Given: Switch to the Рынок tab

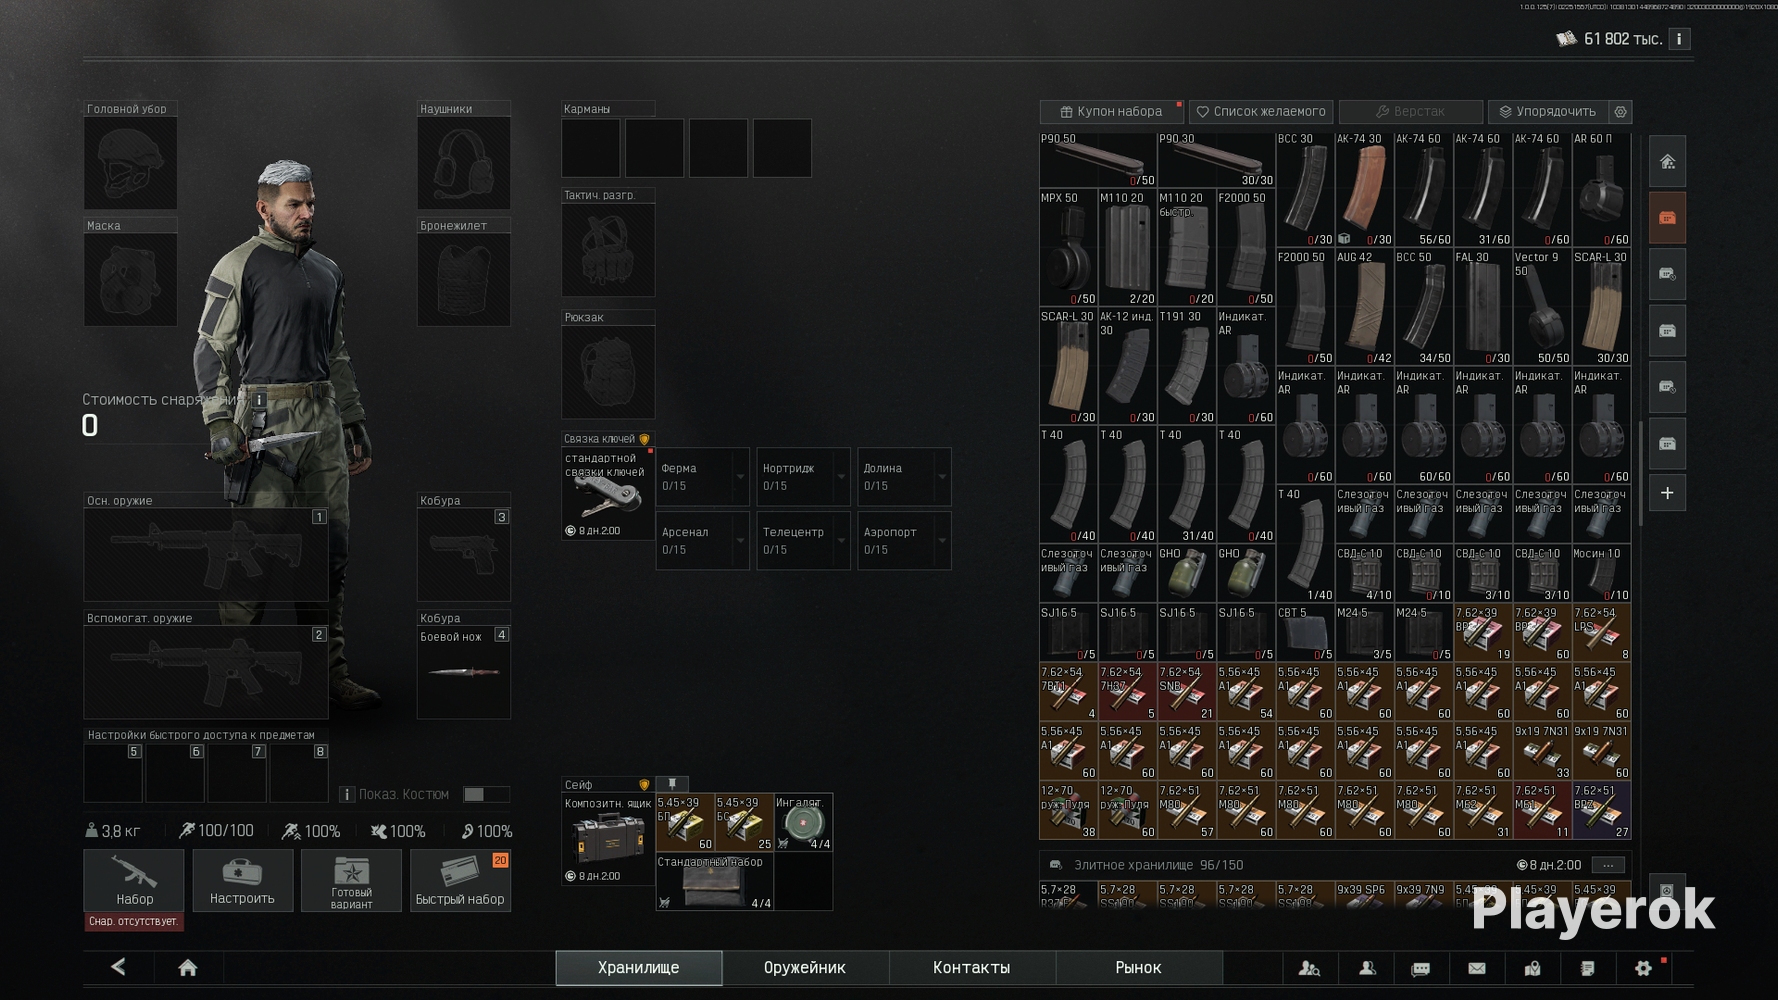Looking at the screenshot, I should pos(1138,968).
